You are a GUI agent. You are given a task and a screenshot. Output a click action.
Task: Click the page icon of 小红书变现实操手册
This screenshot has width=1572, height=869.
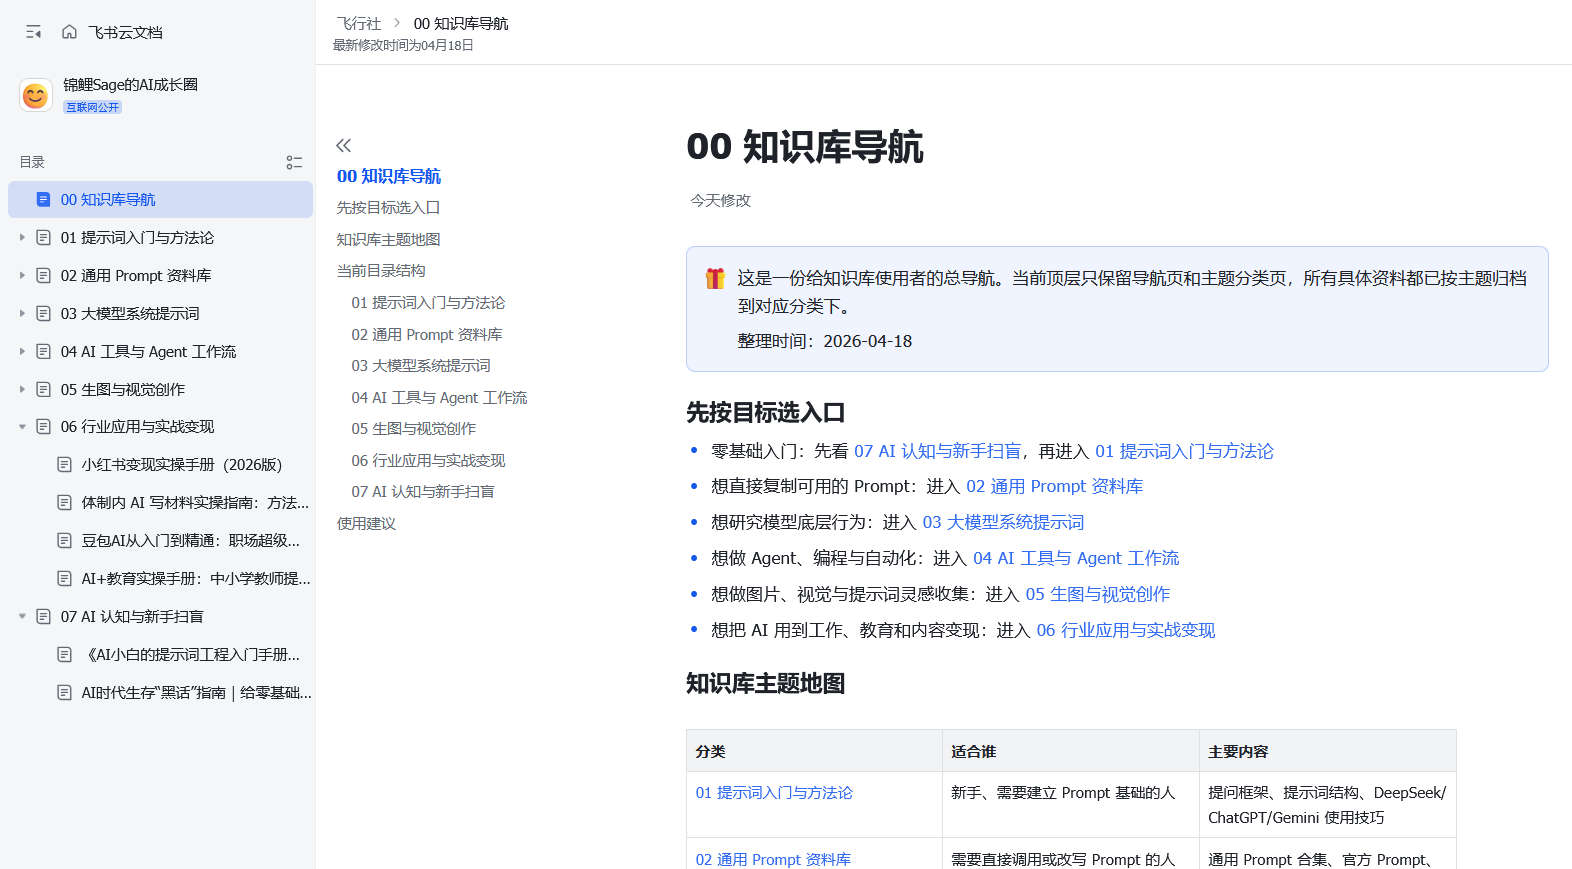(64, 465)
